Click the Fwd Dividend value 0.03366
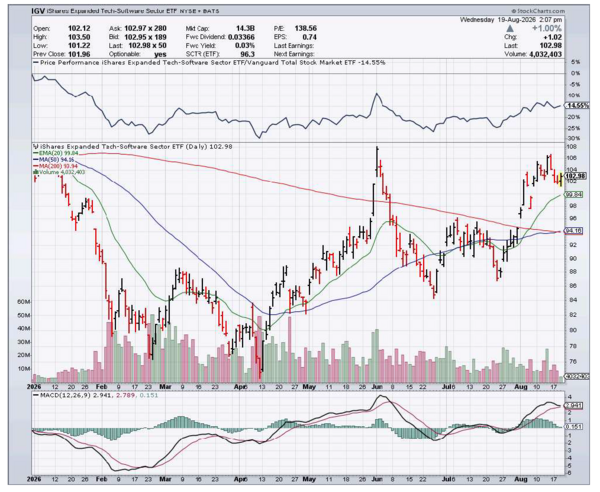 click(x=241, y=37)
